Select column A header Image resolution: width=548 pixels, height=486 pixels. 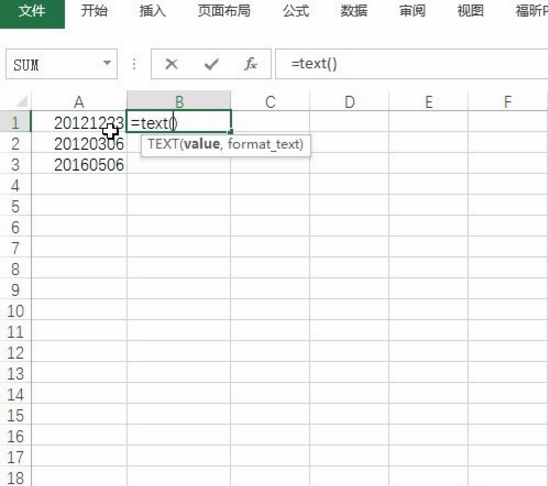pos(79,102)
